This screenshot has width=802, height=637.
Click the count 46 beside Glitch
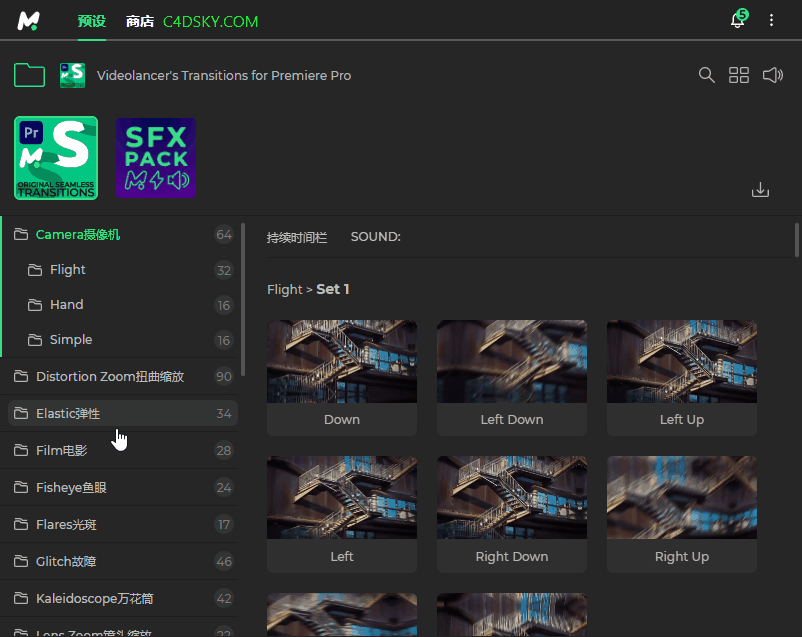coord(224,561)
